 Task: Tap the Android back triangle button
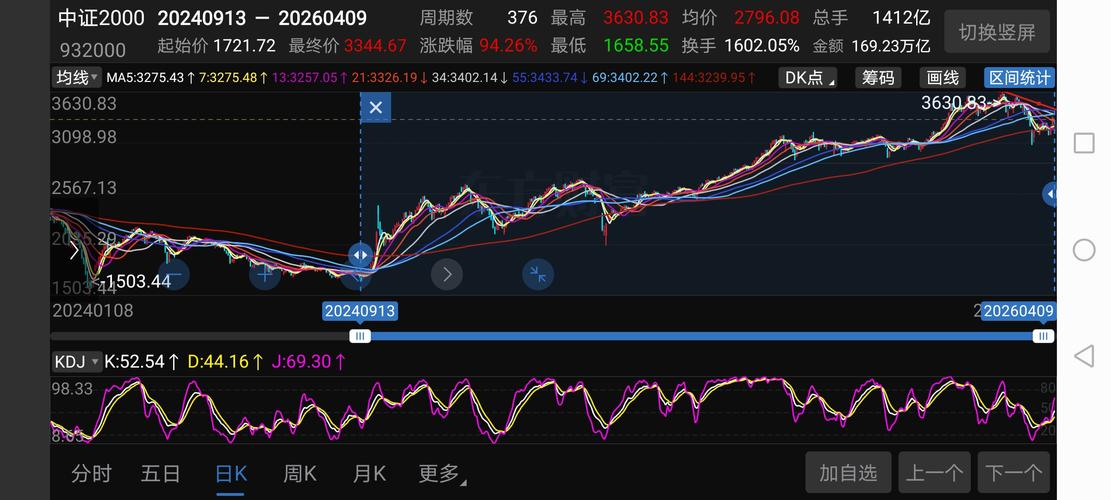click(x=1084, y=356)
